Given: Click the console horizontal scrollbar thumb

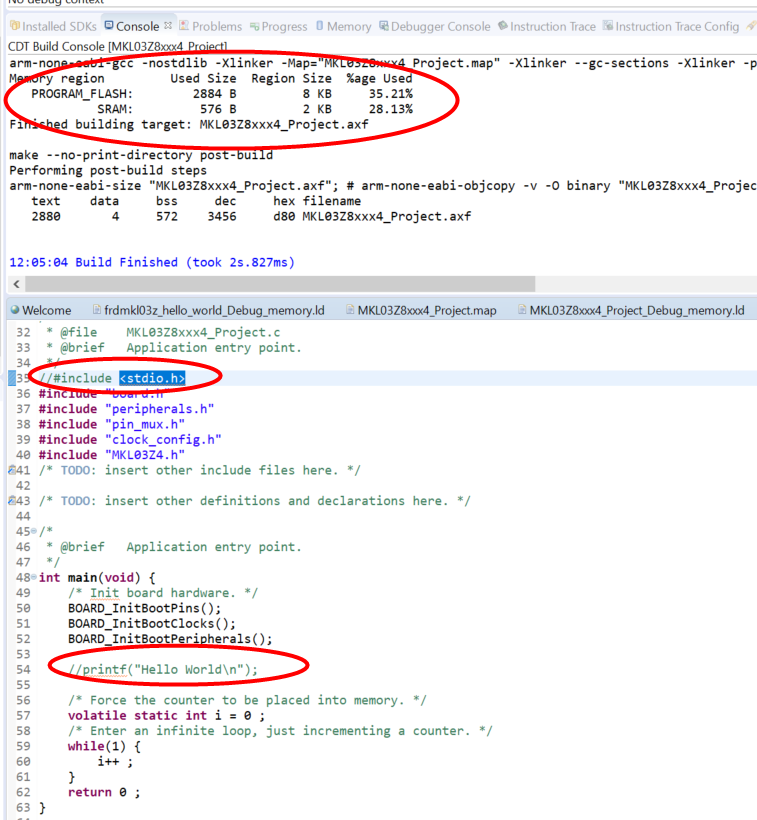Looking at the screenshot, I should click(x=280, y=284).
